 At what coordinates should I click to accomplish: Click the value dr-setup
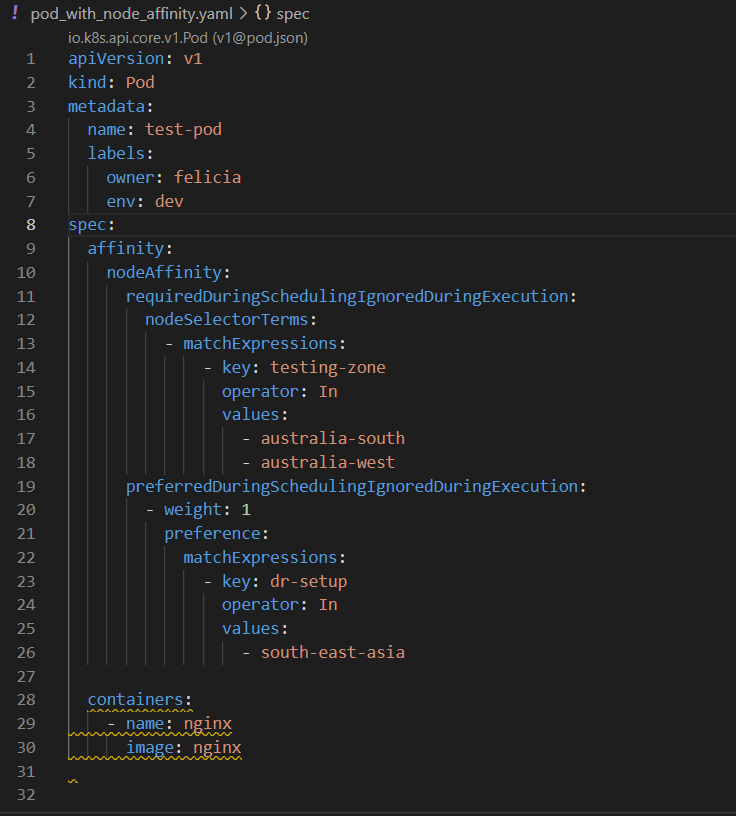(309, 581)
